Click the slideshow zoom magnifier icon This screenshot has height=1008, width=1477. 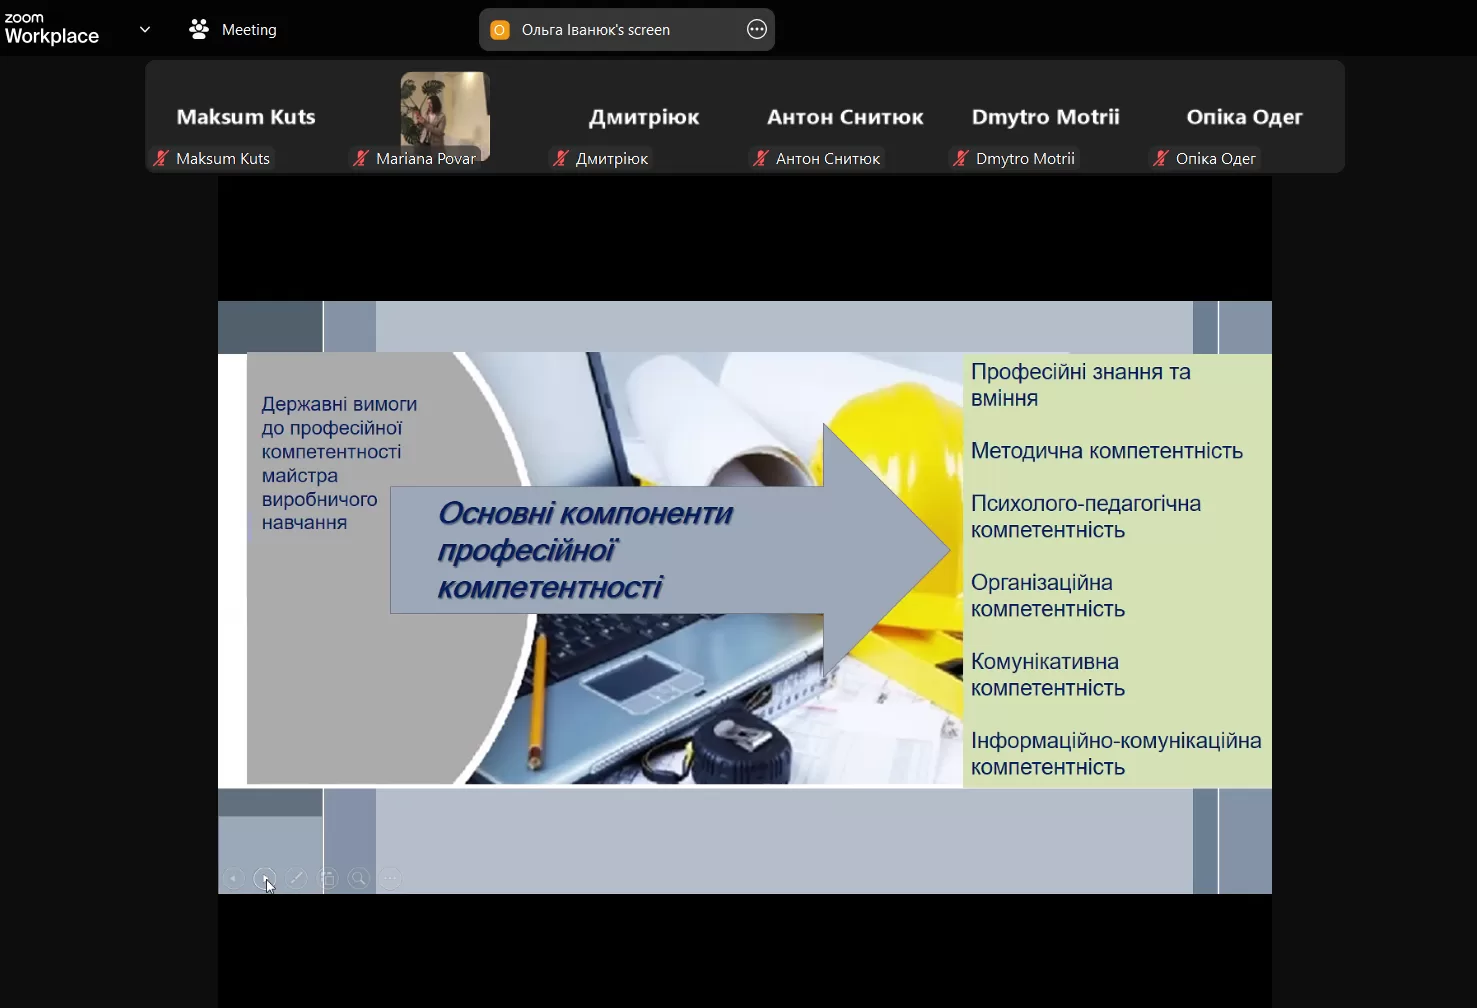(x=359, y=879)
